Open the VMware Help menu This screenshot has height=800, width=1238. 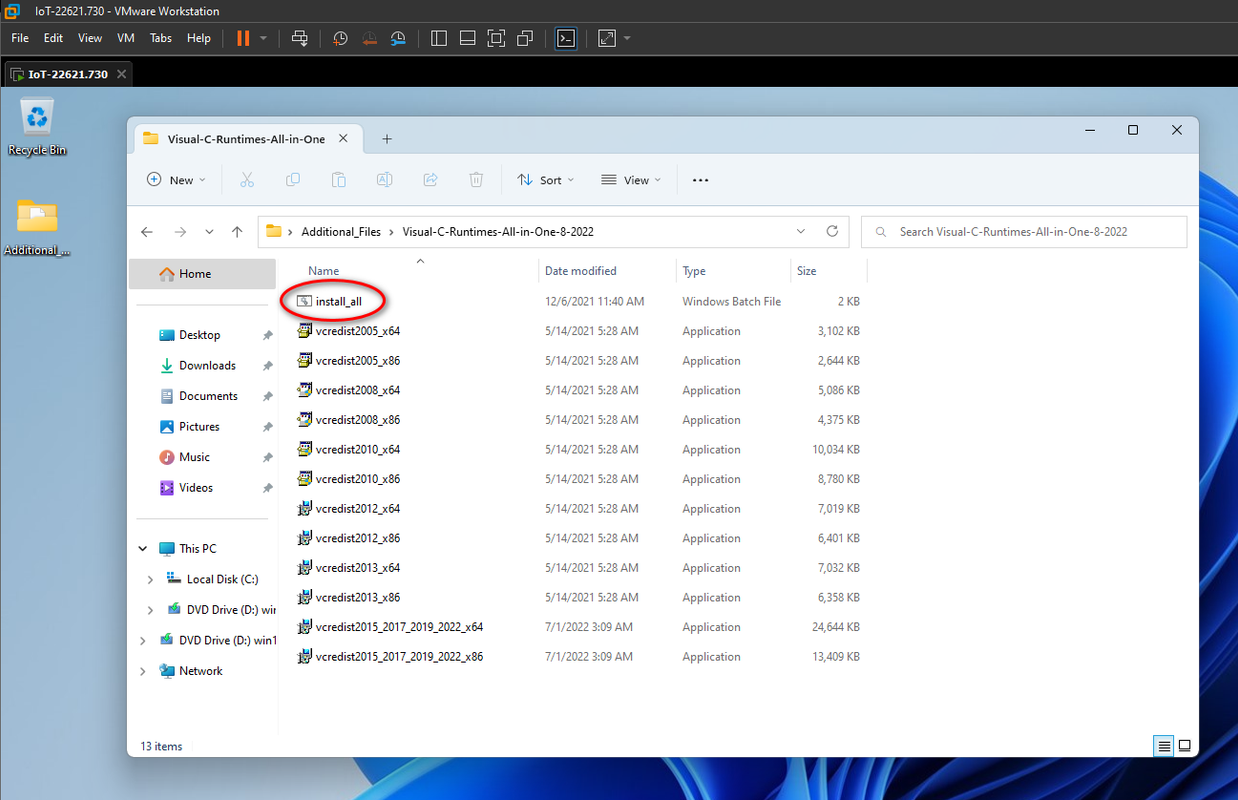pos(199,38)
